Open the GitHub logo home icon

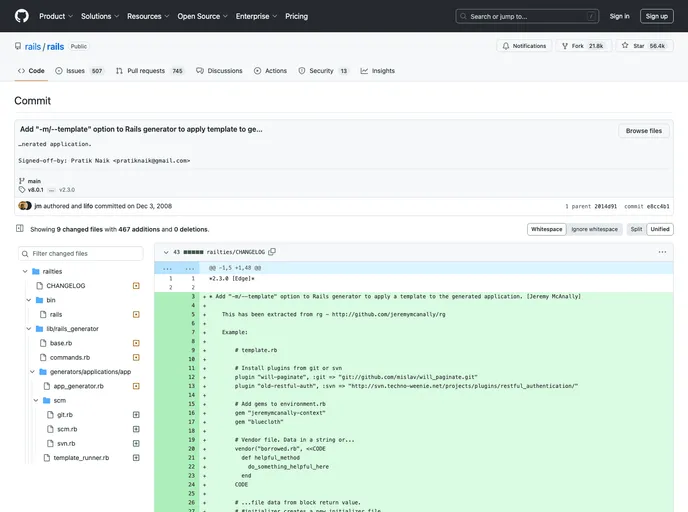coord(22,16)
